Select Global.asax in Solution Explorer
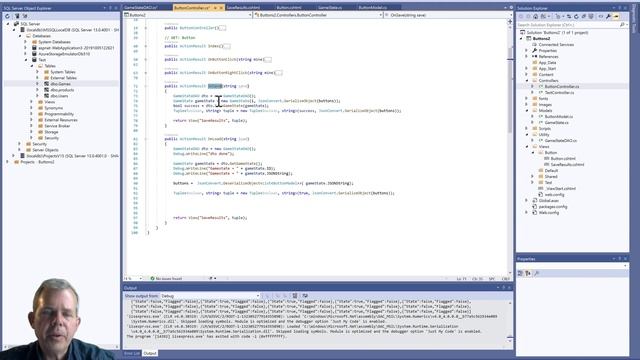Screen dimensions: 640x360 tap(549, 200)
